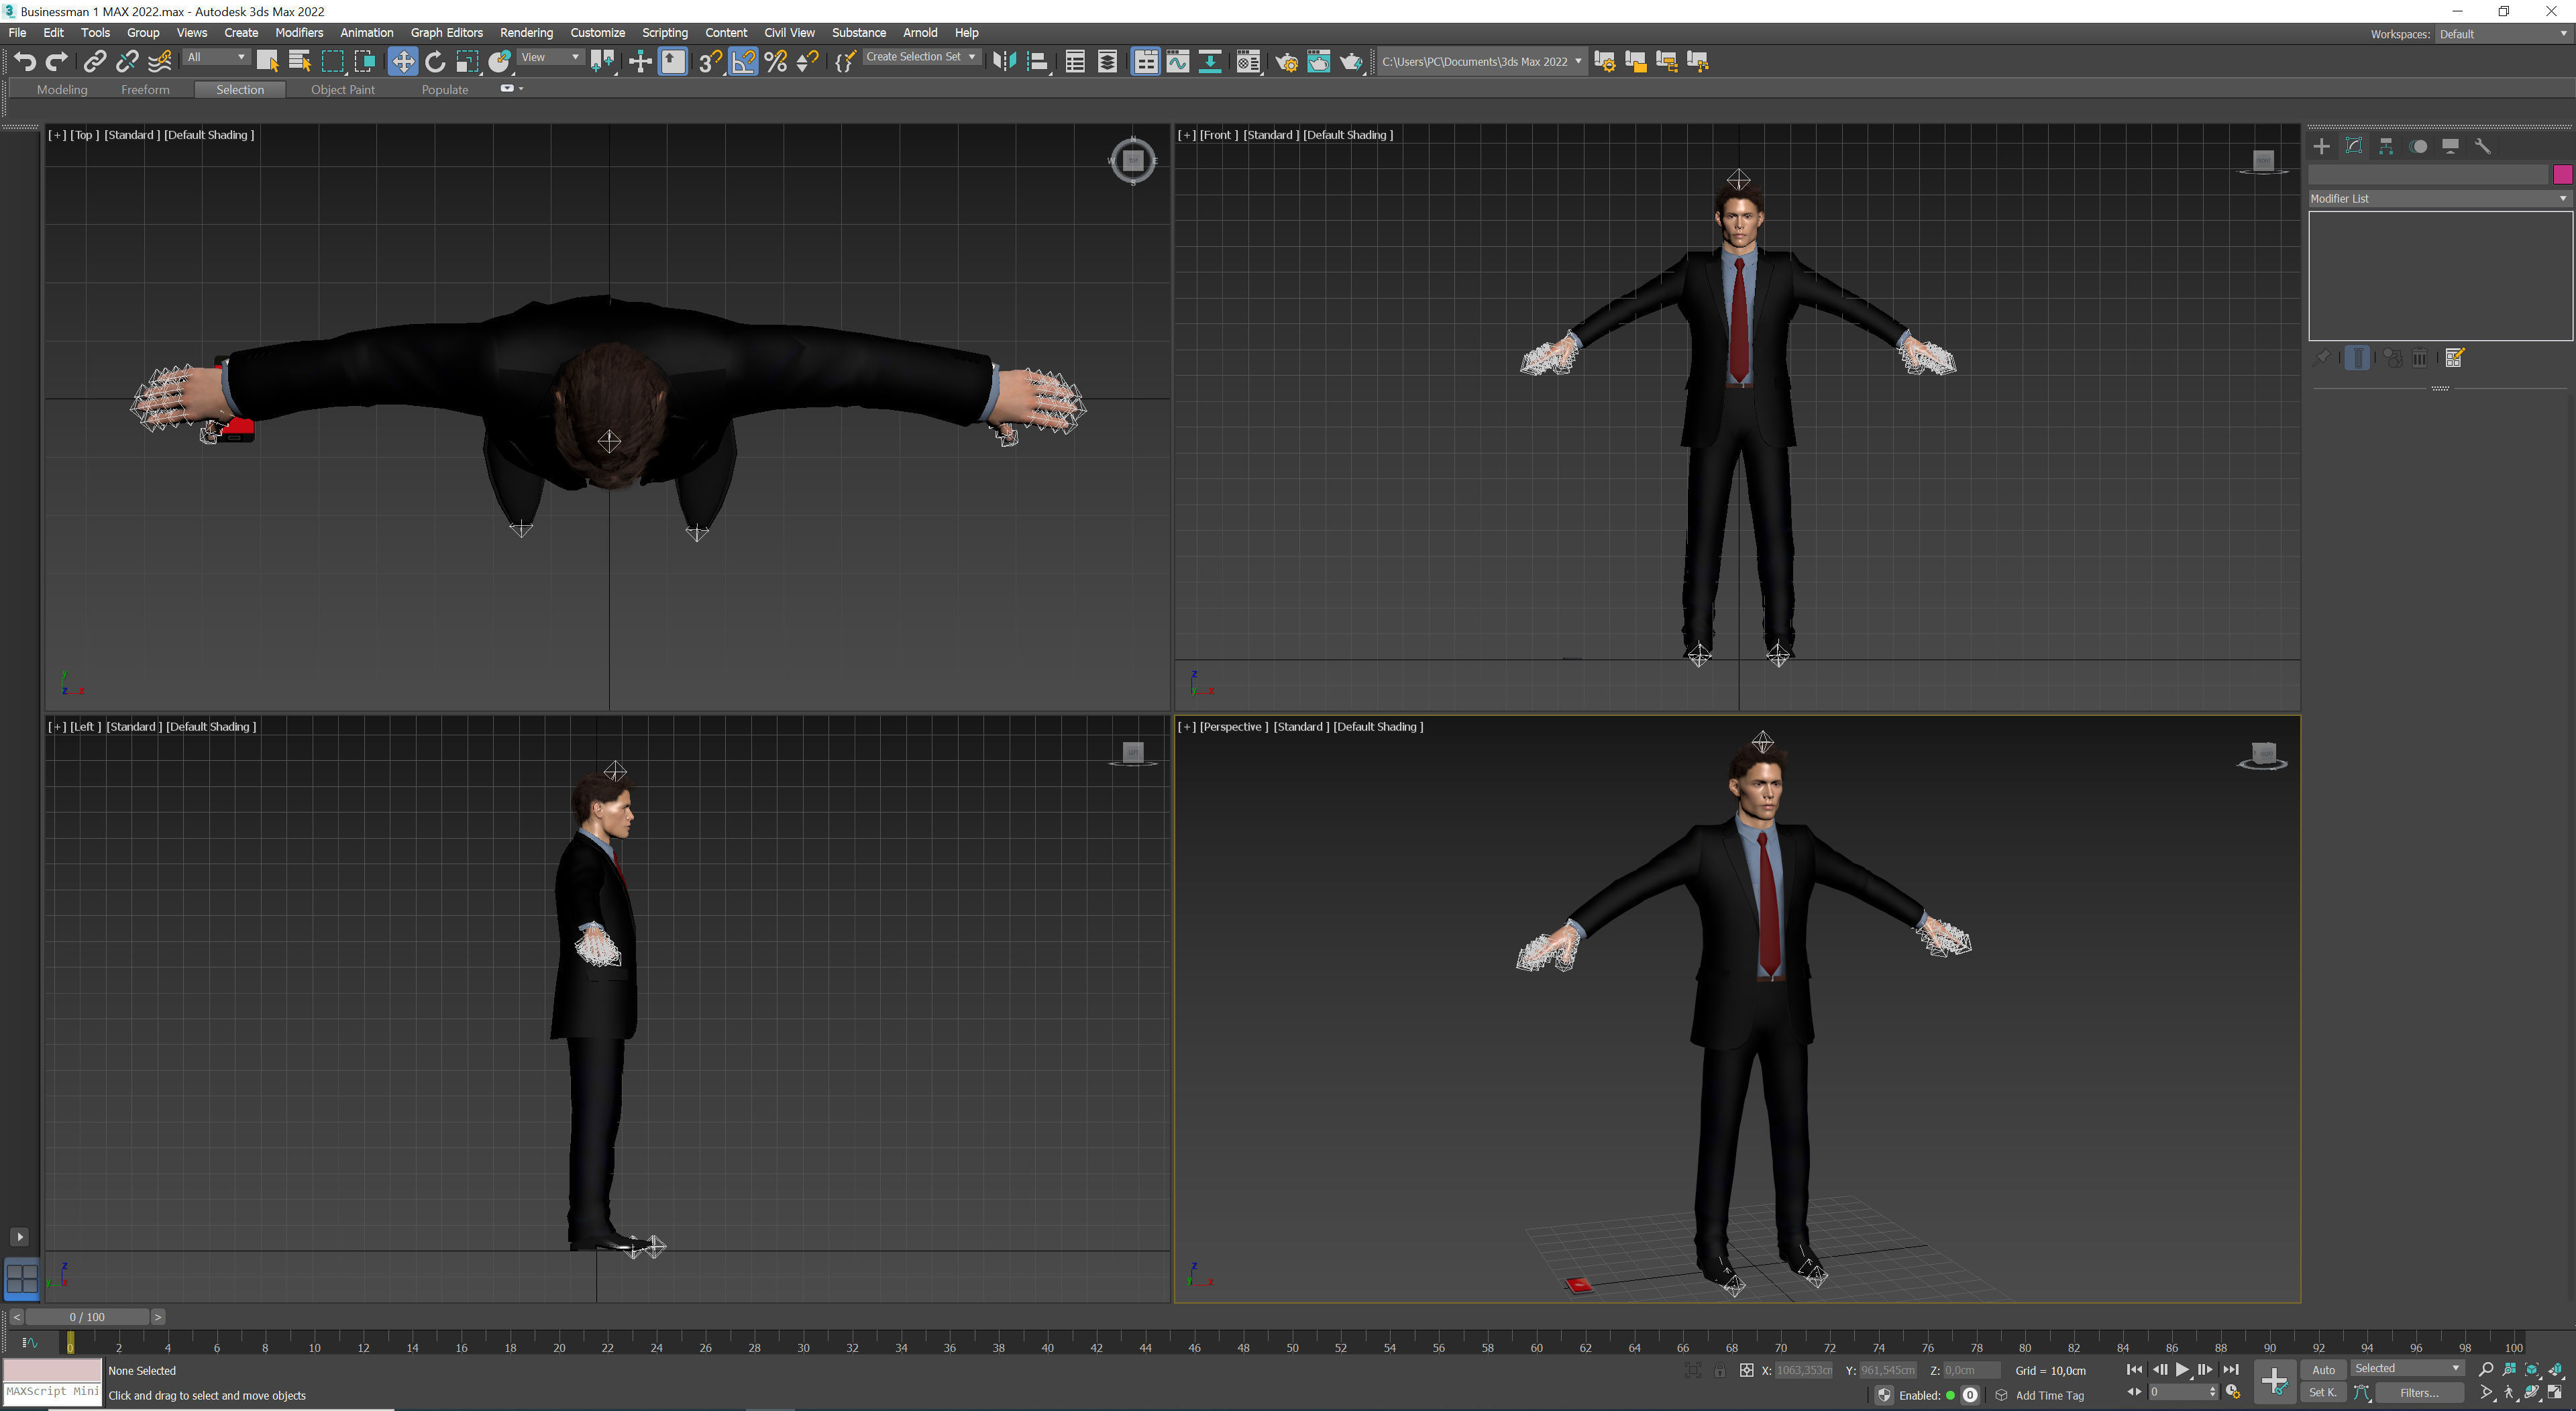This screenshot has width=2576, height=1411.
Task: Click the Rectangular Selection Region icon
Action: click(x=332, y=62)
